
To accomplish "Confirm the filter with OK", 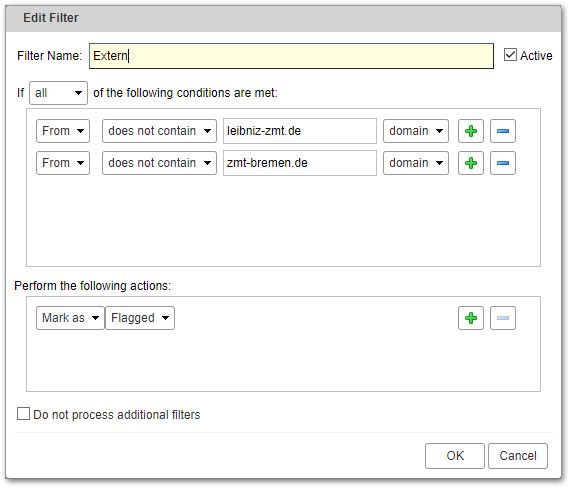I will click(x=455, y=456).
